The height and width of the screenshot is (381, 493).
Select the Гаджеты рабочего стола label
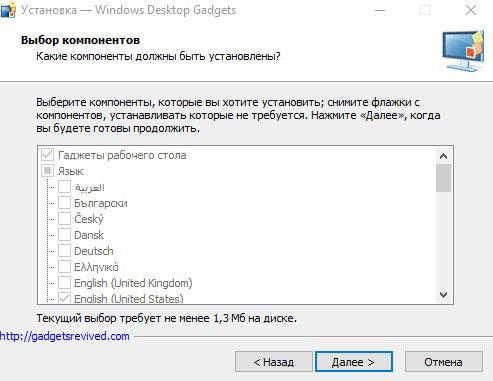tap(122, 155)
